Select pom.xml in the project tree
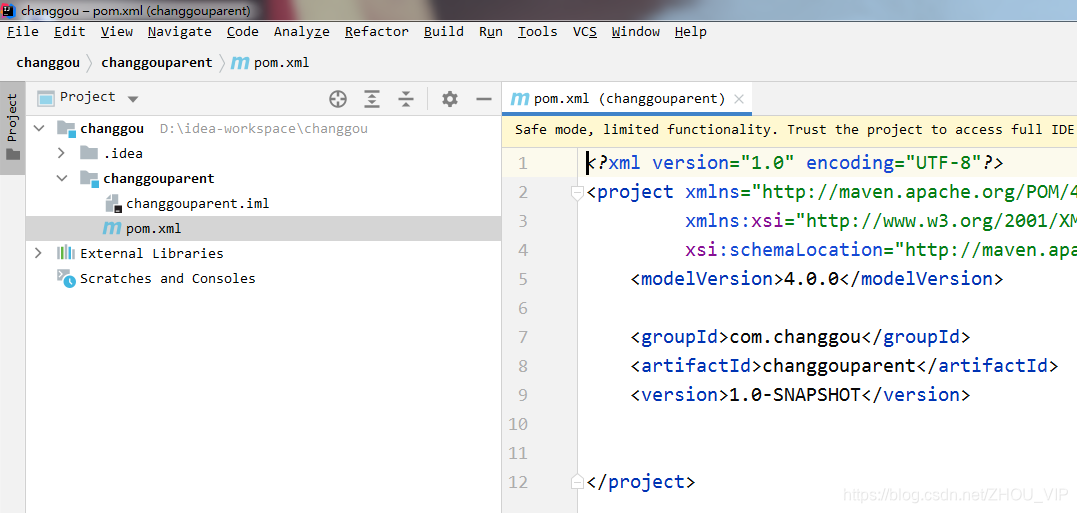1077x513 pixels. (x=154, y=229)
